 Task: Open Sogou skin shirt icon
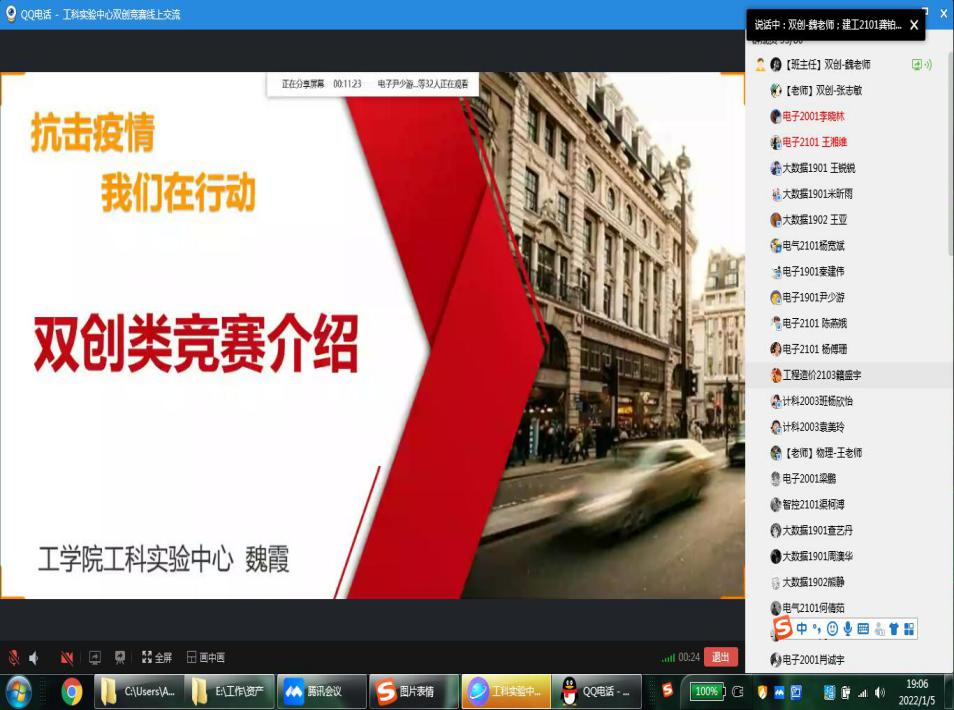[894, 629]
